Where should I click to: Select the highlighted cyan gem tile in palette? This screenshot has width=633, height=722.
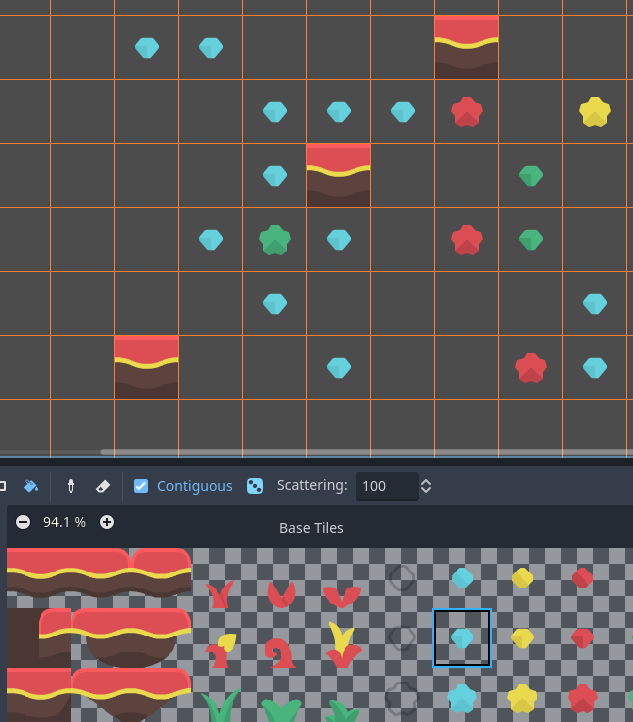(462, 637)
